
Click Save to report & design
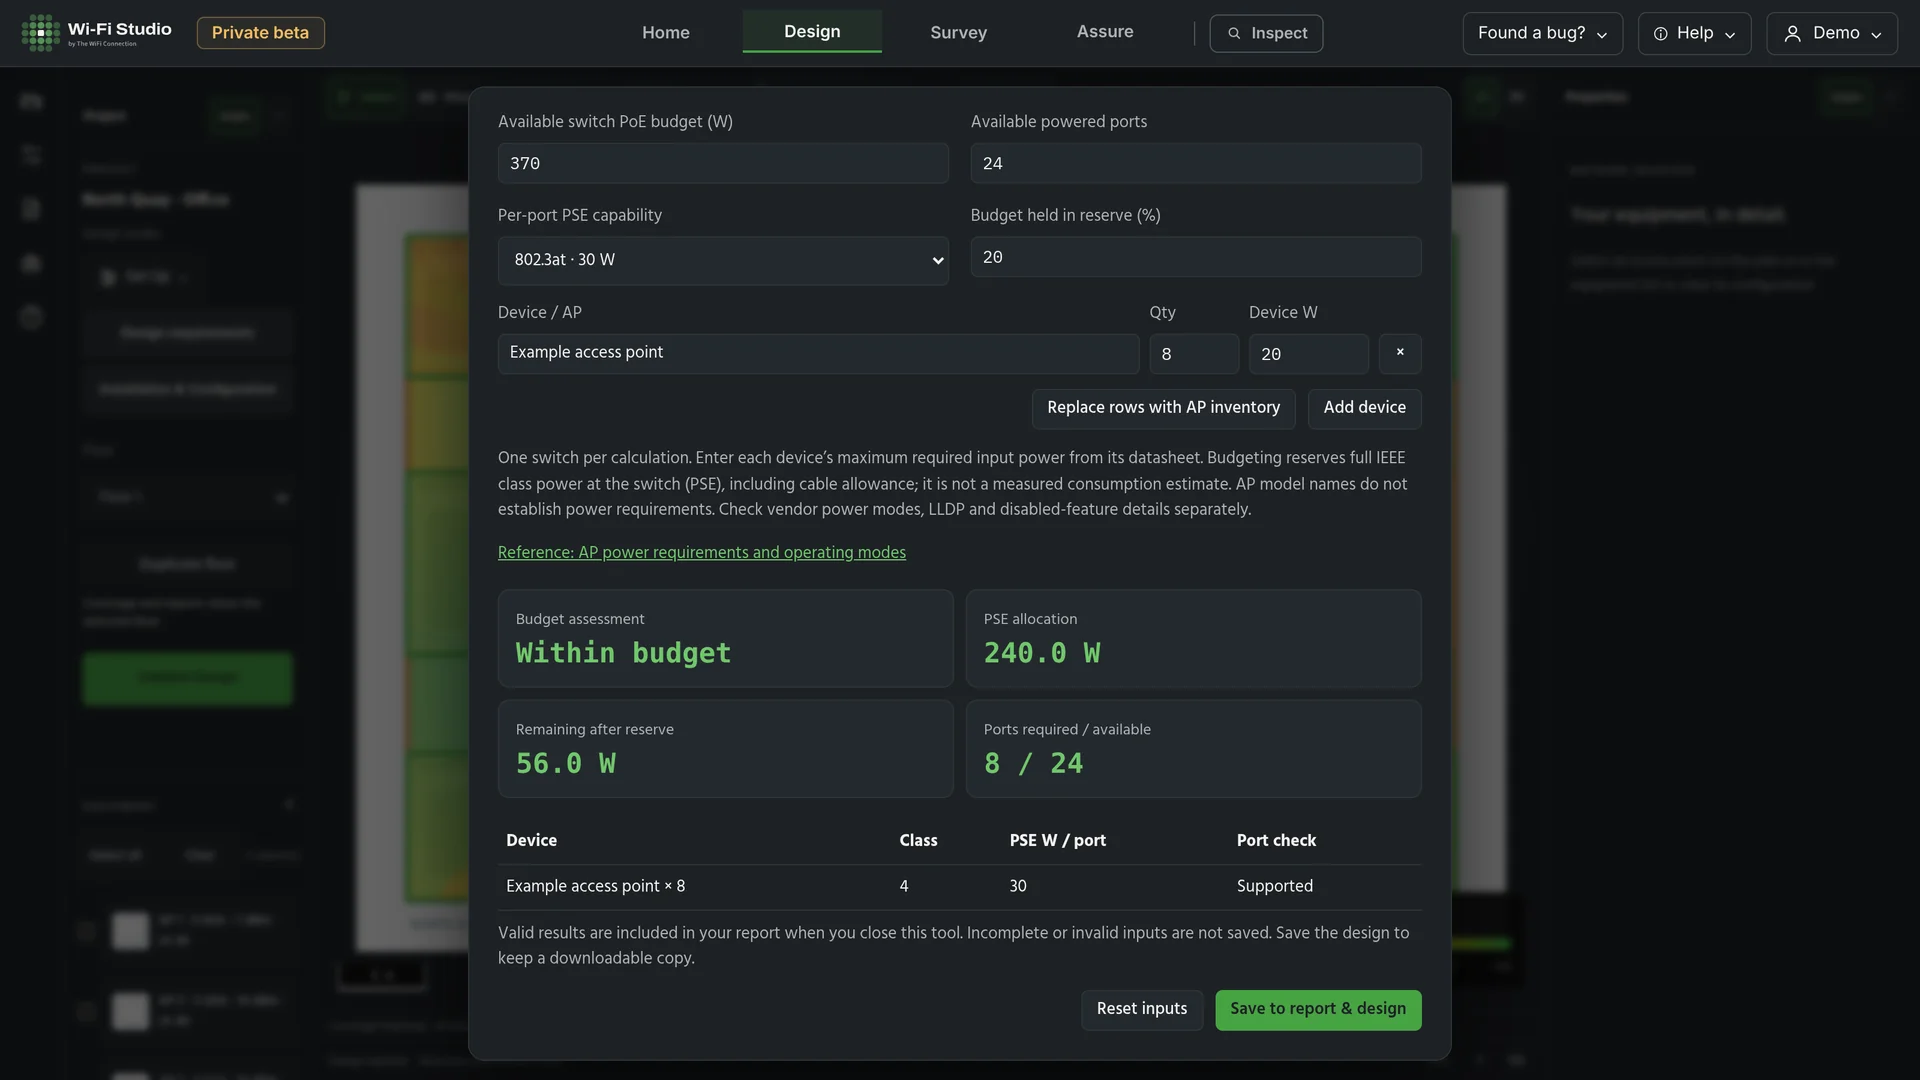pos(1318,1009)
